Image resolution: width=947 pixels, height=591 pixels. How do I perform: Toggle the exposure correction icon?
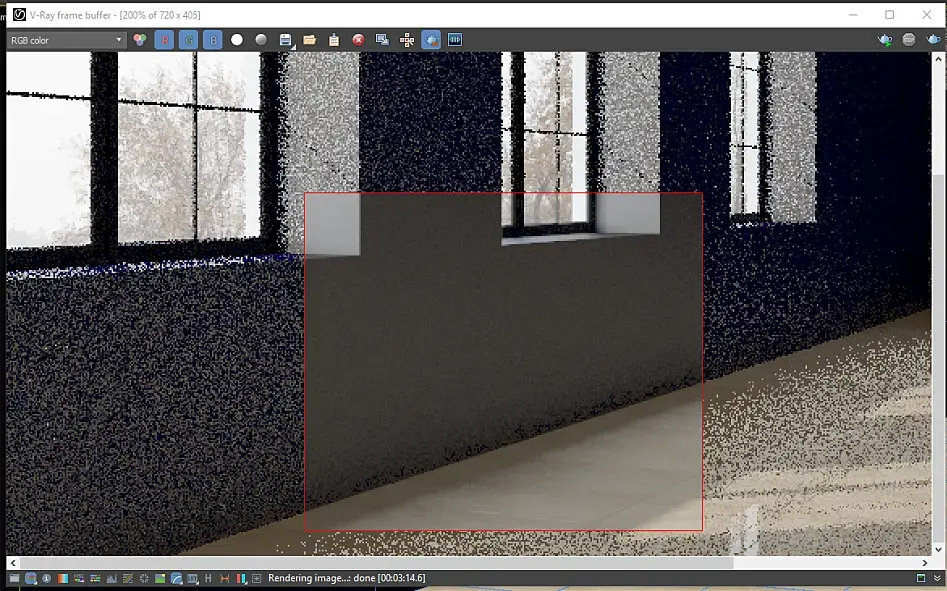144,578
